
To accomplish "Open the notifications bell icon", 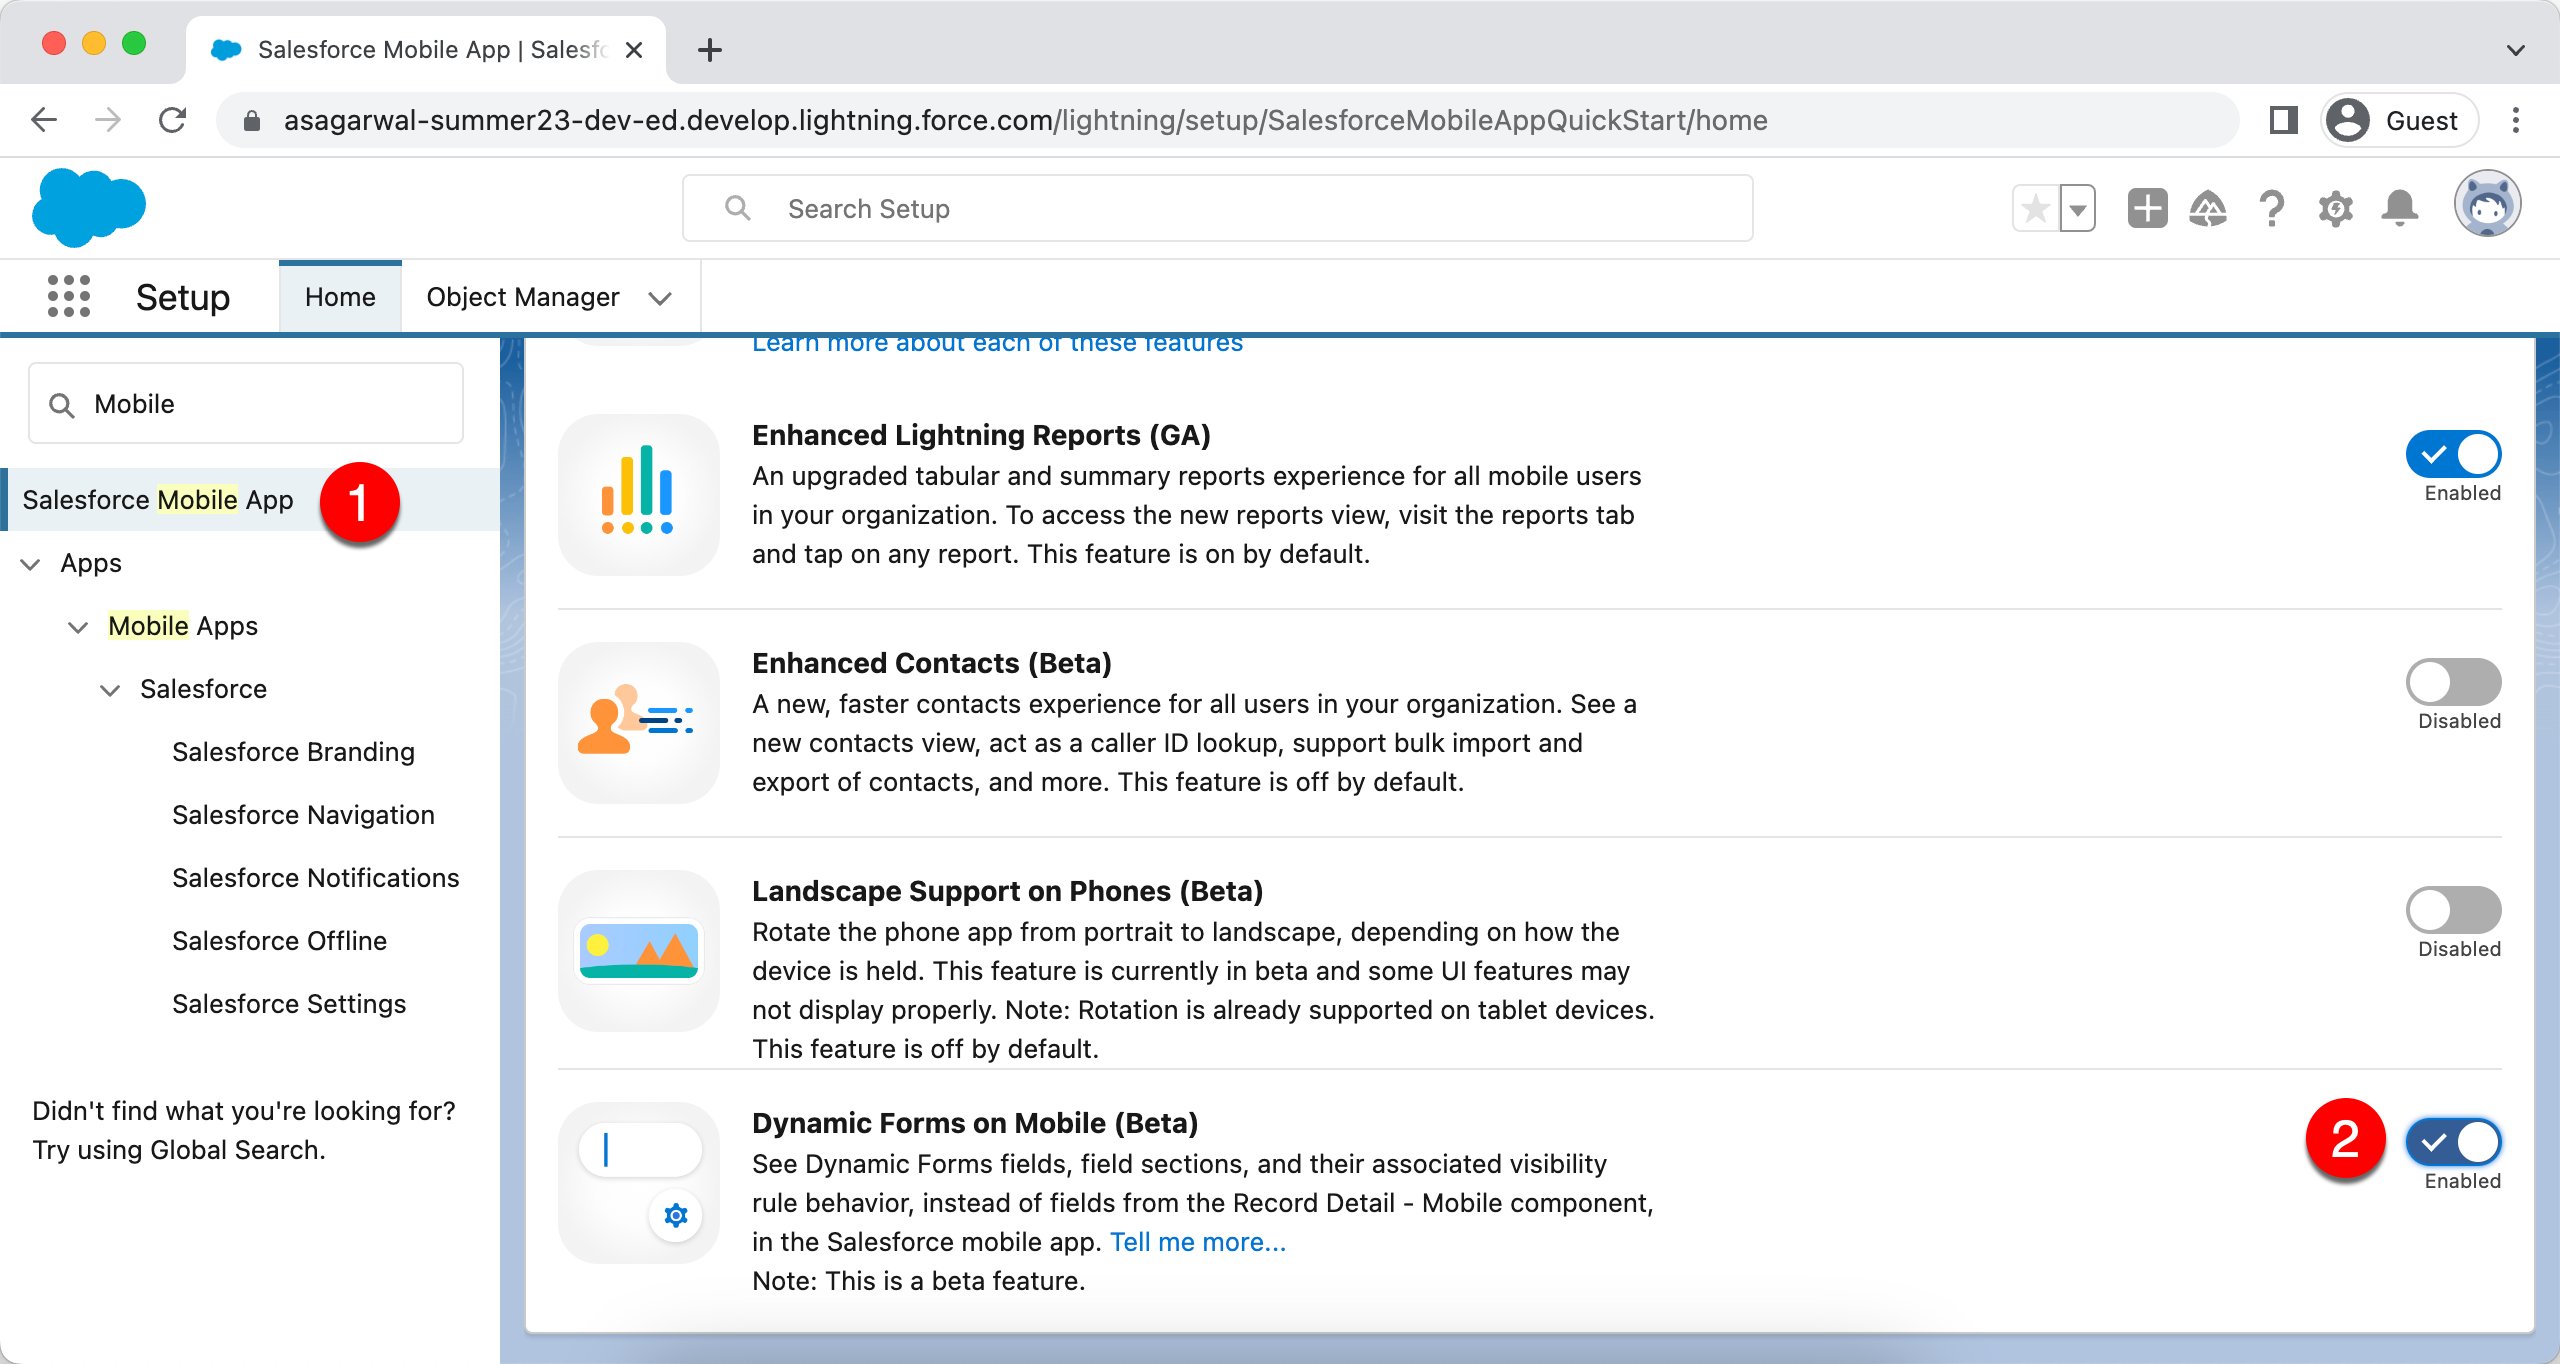I will point(2401,207).
